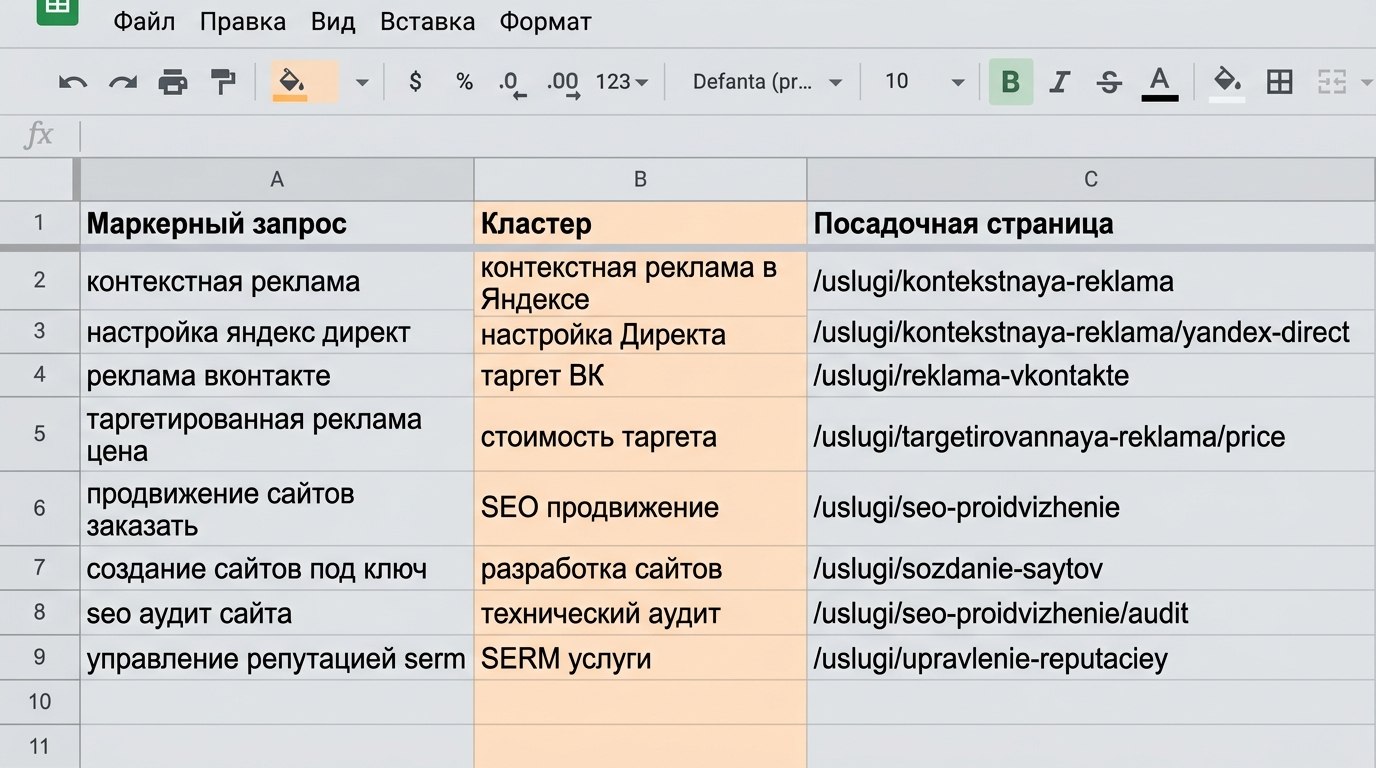Select cell 'реклама вконтакте'
The image size is (1376, 768).
[277, 376]
